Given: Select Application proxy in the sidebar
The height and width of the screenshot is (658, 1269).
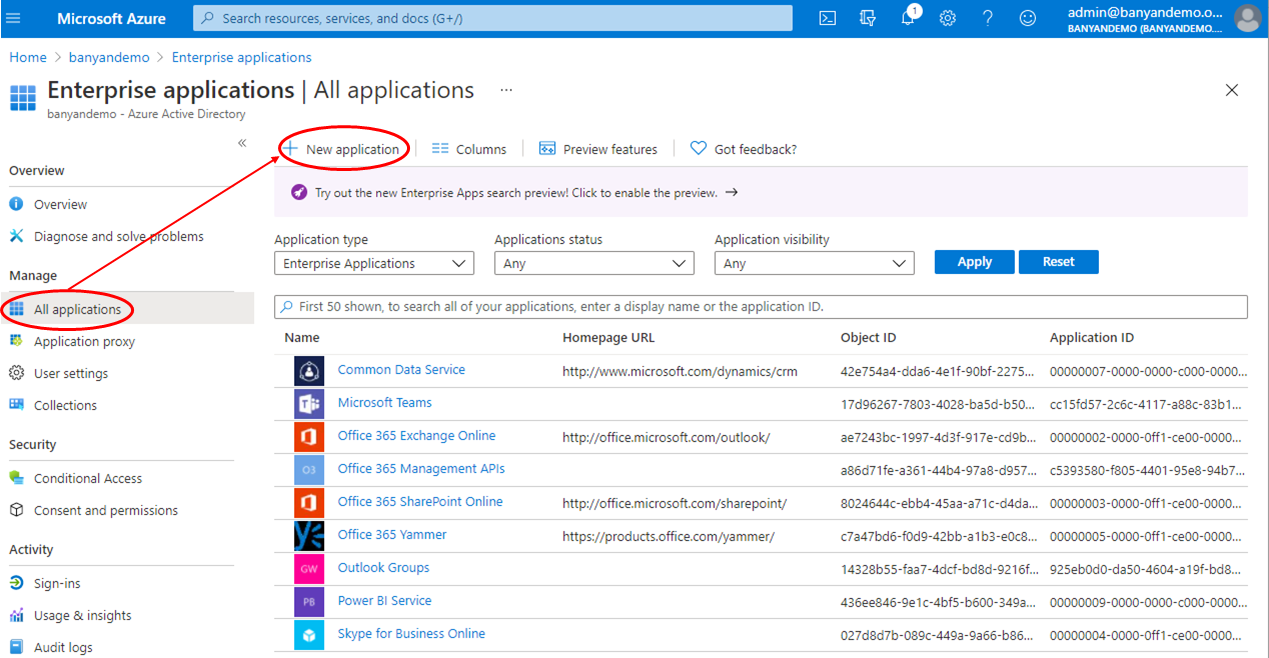Looking at the screenshot, I should (84, 342).
